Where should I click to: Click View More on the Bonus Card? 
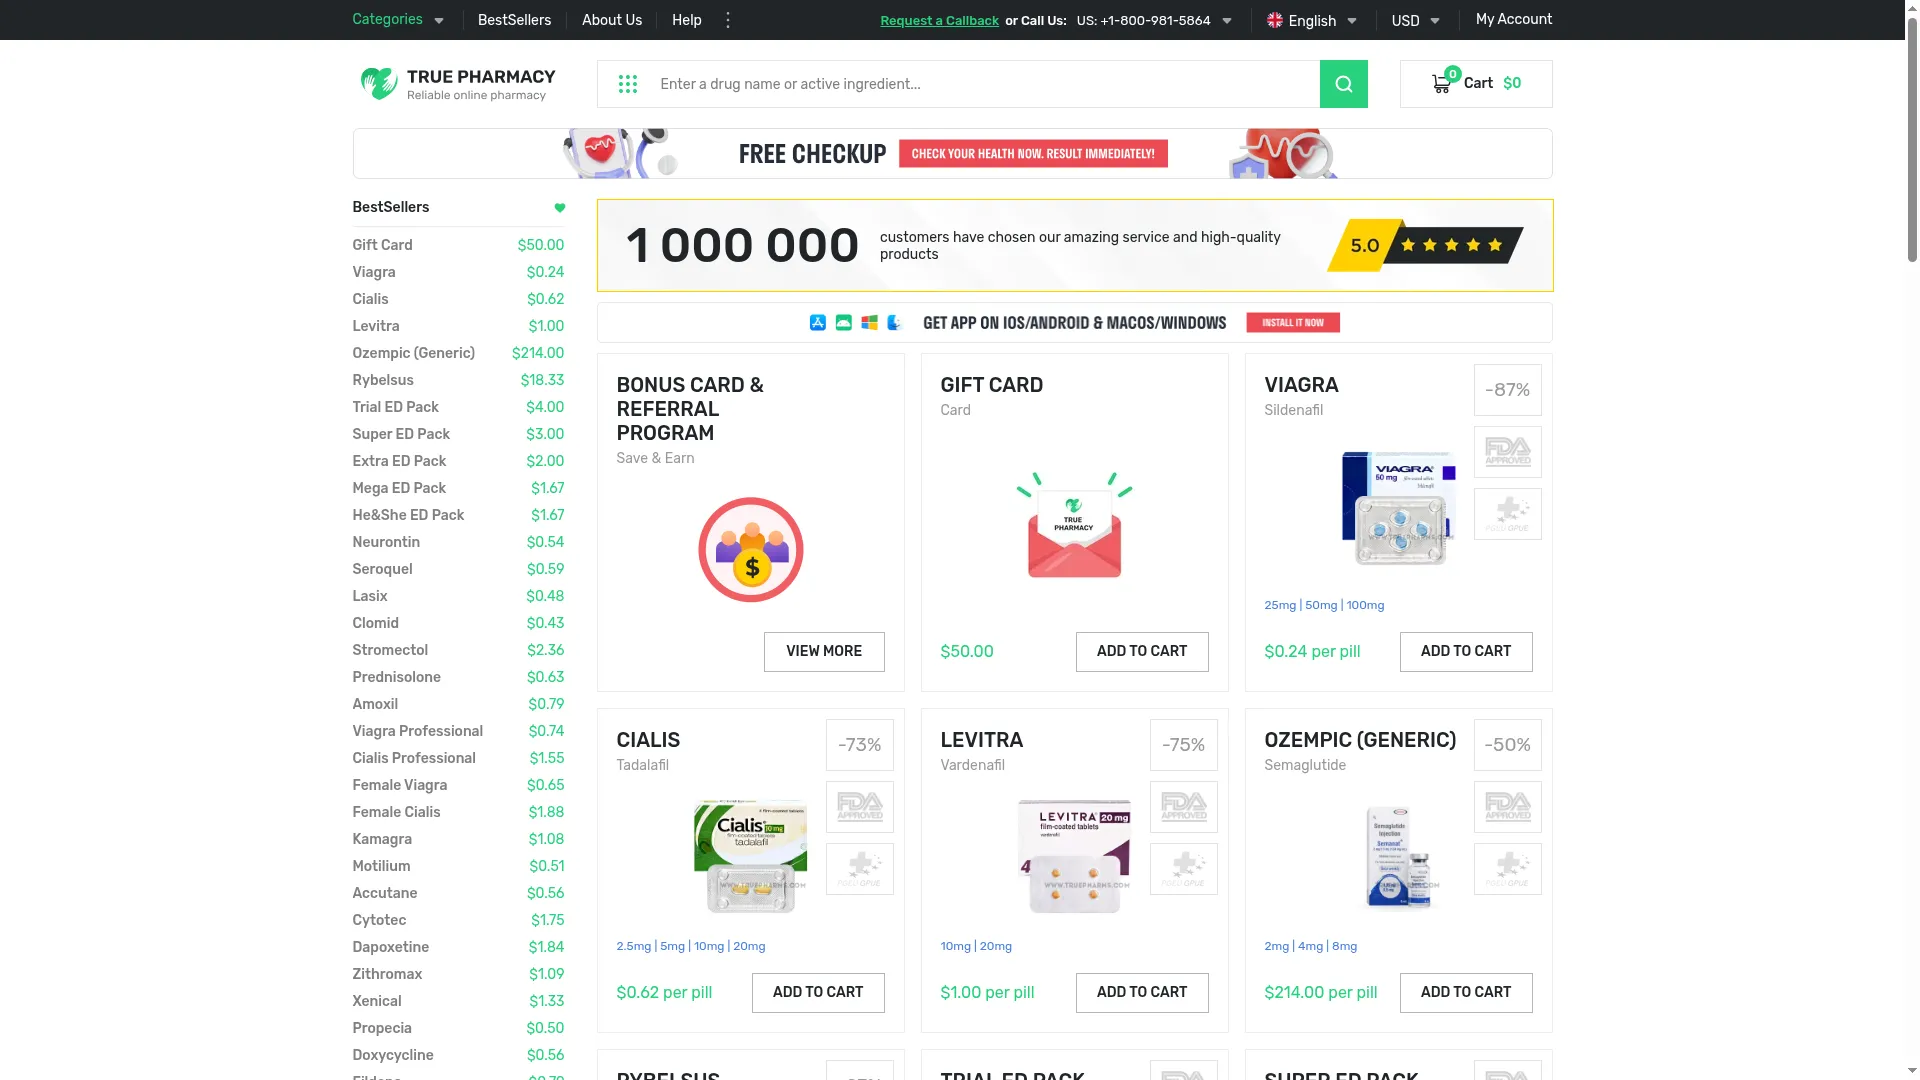[x=824, y=652]
